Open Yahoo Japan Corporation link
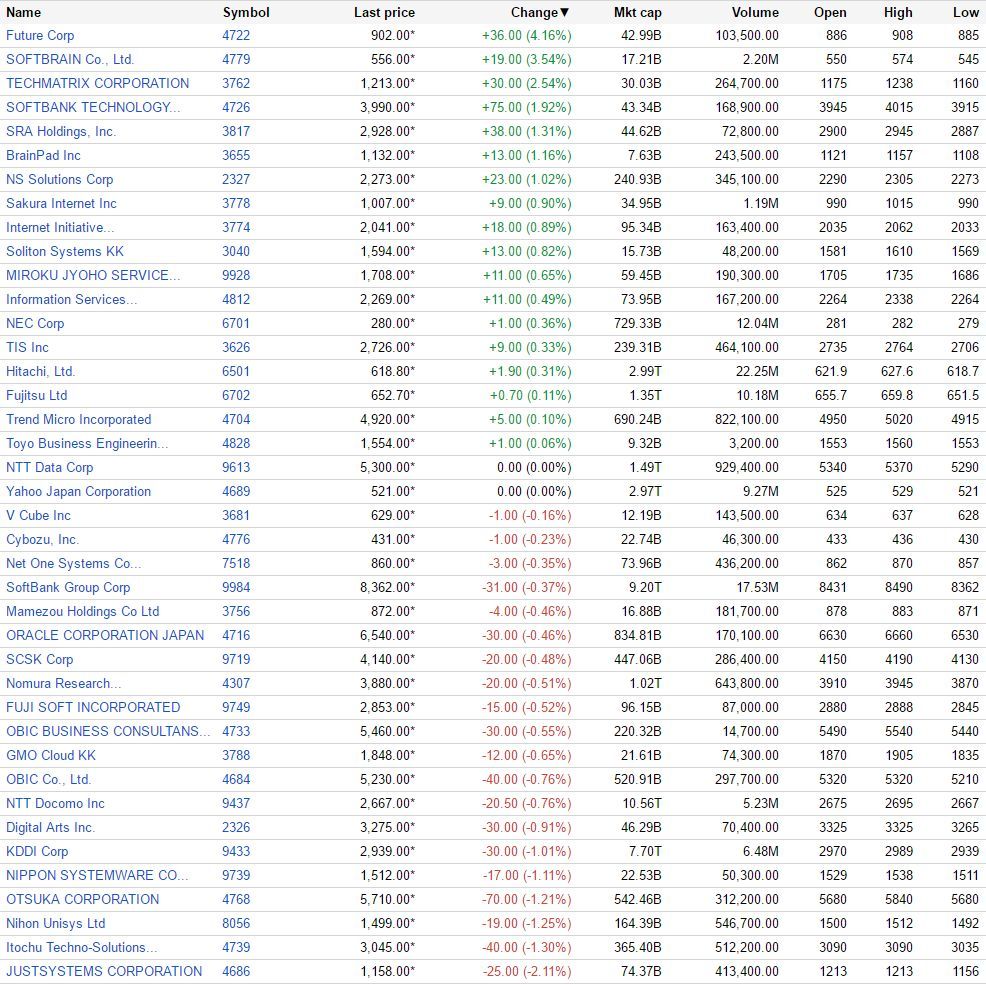The height and width of the screenshot is (984, 986). coord(79,491)
